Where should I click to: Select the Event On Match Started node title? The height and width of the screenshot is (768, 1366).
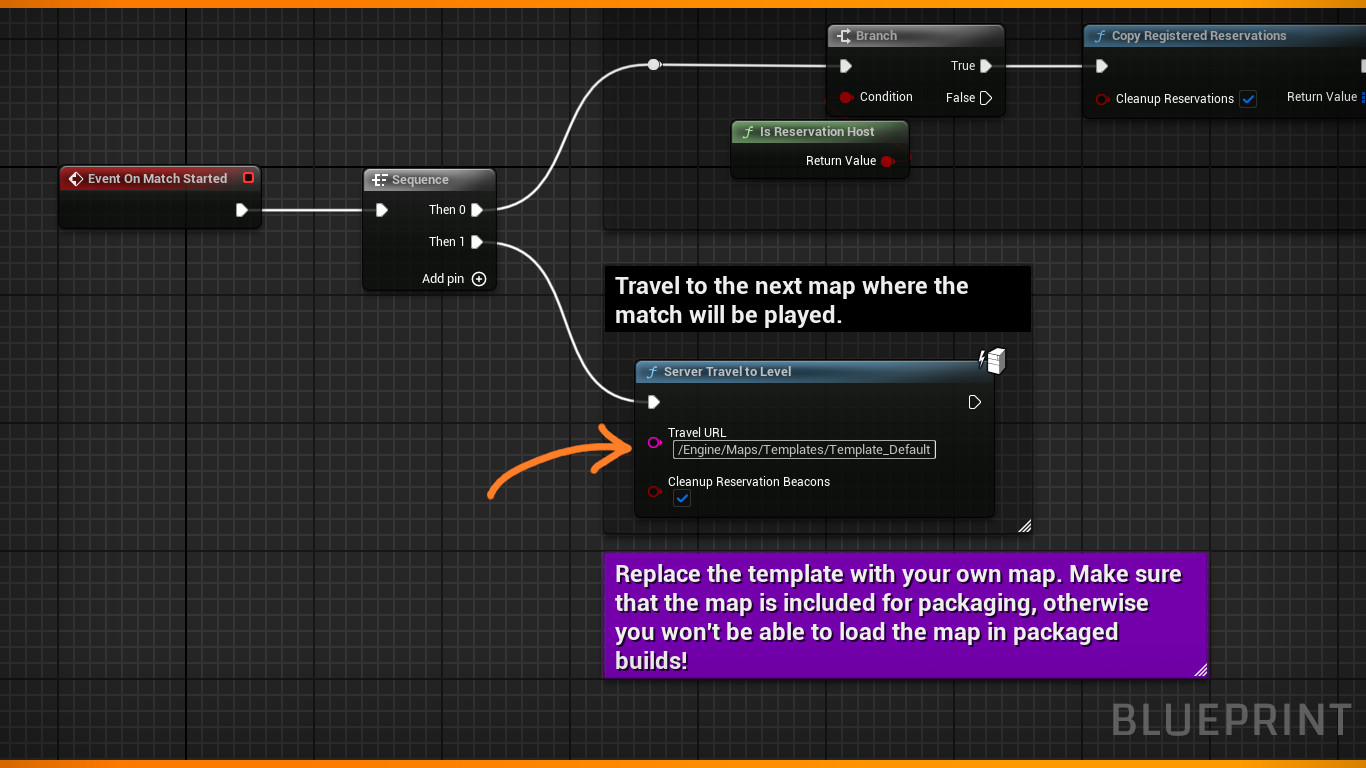[157, 179]
